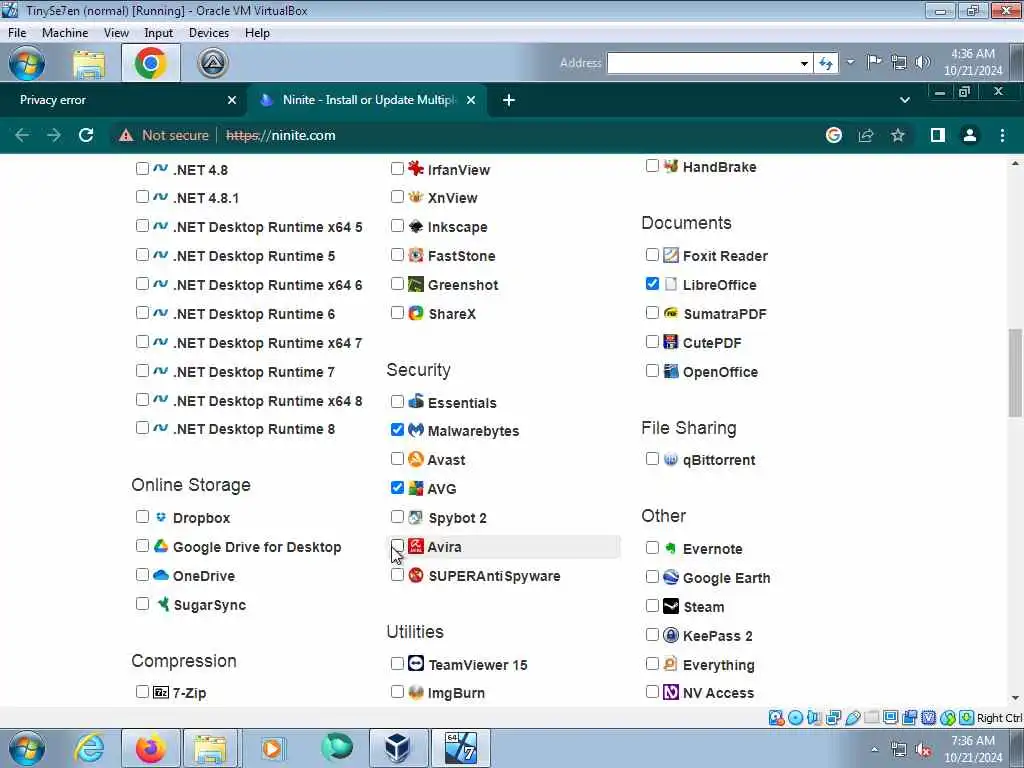Open the Chrome three-dot menu

(x=1002, y=135)
